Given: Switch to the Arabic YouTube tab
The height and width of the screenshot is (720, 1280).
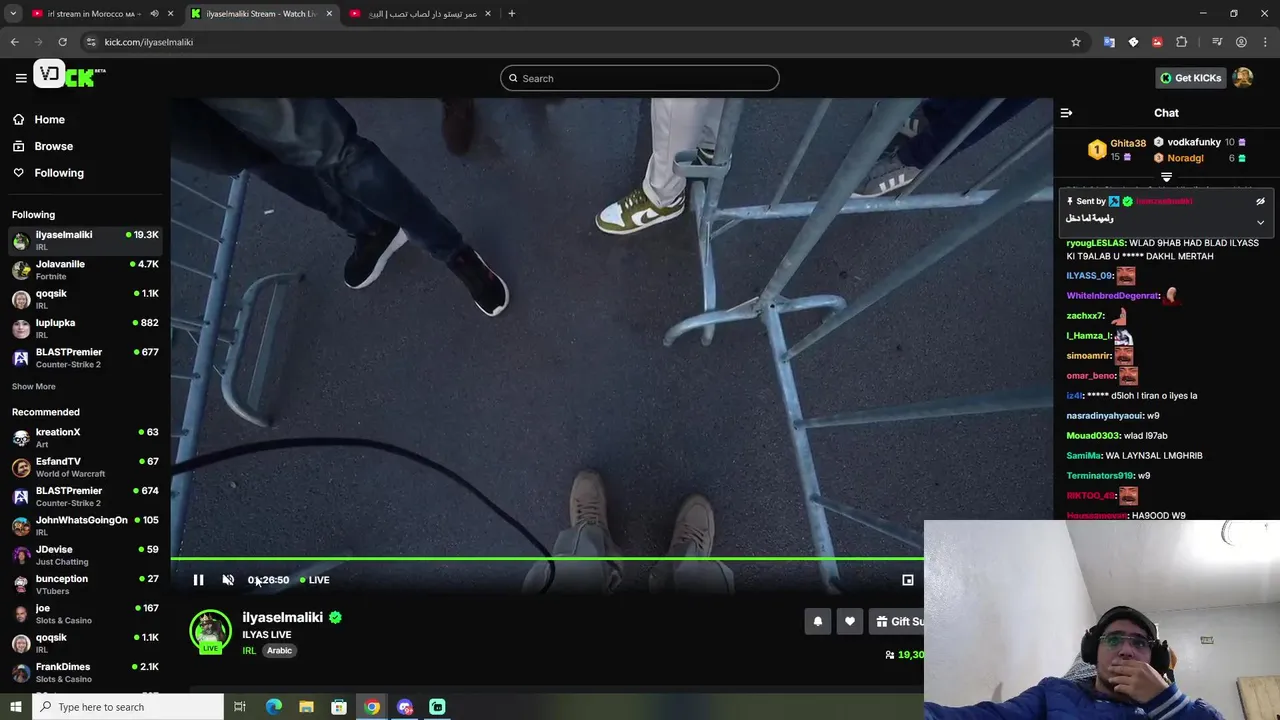Looking at the screenshot, I should [x=420, y=14].
